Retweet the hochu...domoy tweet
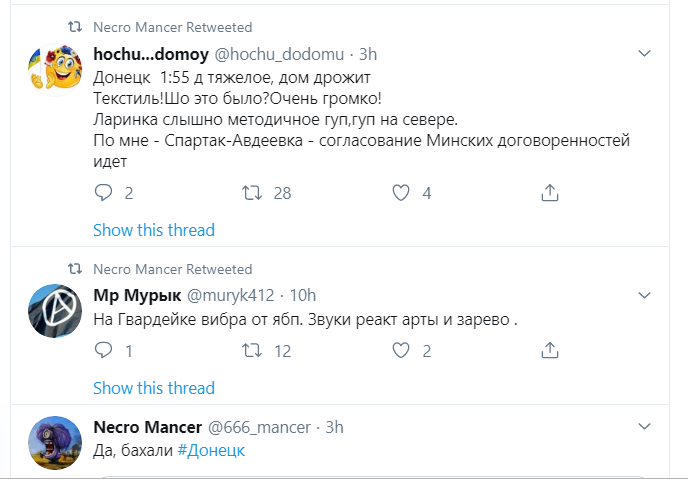The height and width of the screenshot is (482, 688). [251, 192]
